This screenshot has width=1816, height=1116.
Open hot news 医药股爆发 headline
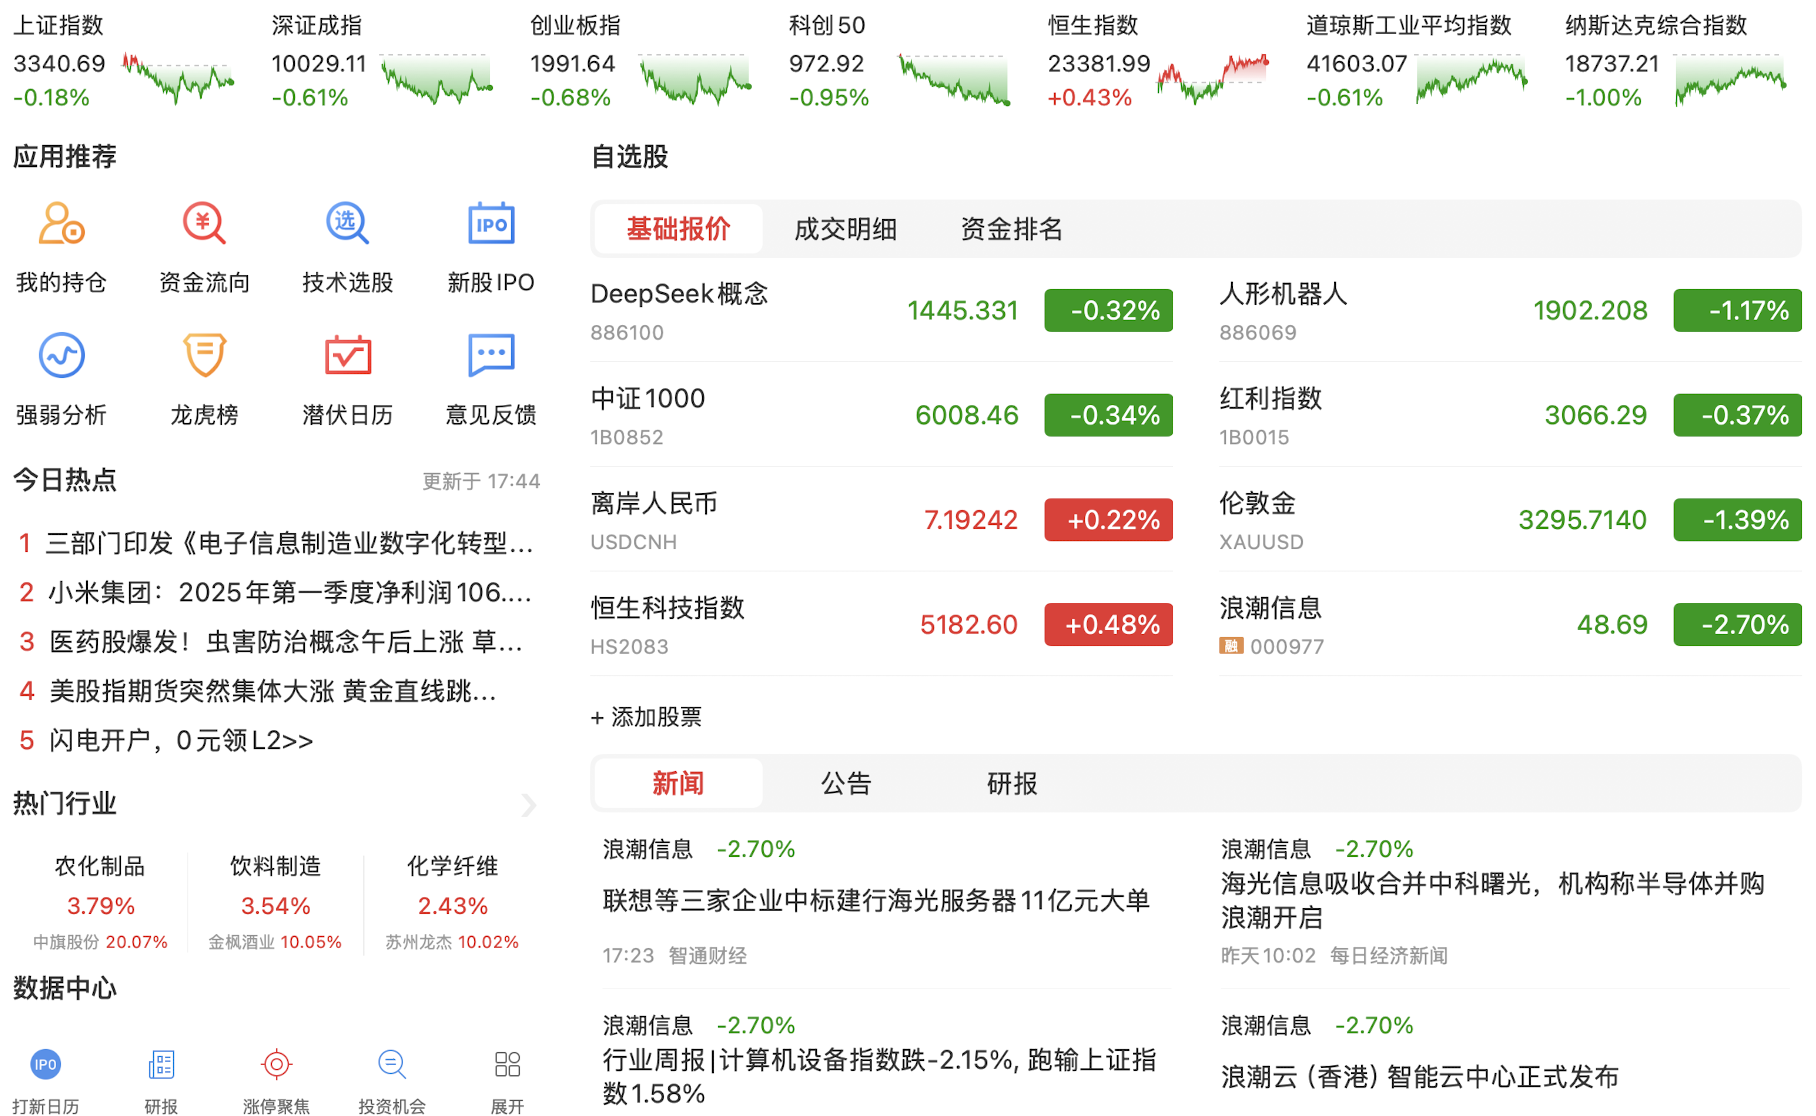pos(286,641)
